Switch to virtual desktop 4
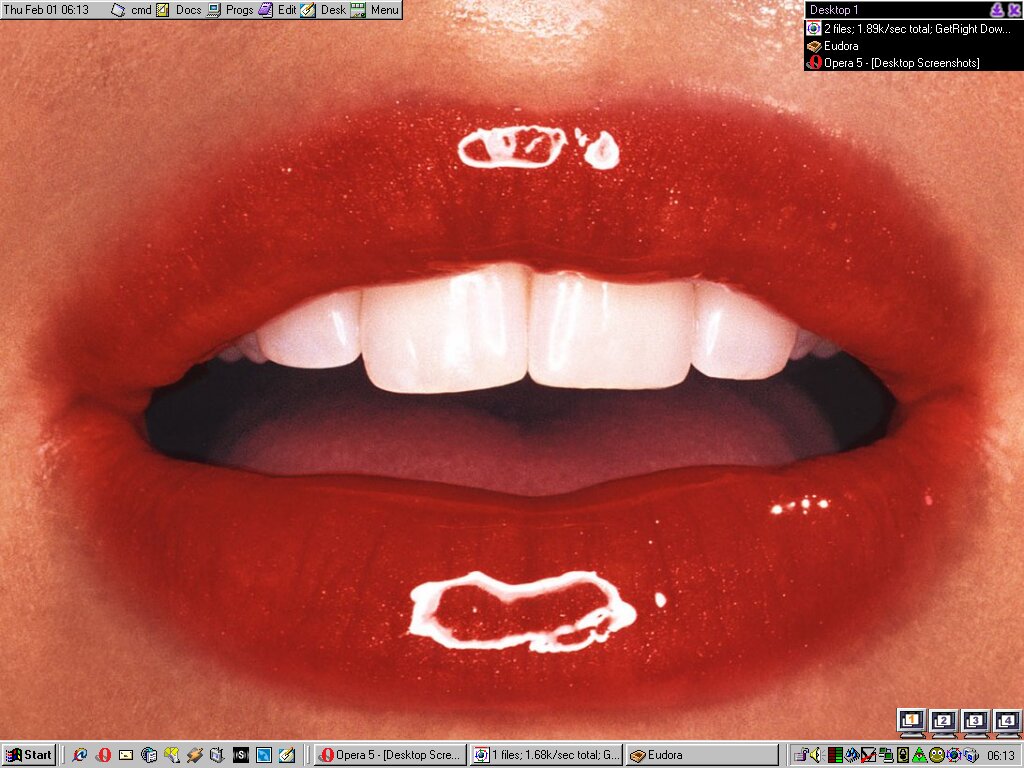Viewport: 1024px width, 768px height. (1007, 722)
